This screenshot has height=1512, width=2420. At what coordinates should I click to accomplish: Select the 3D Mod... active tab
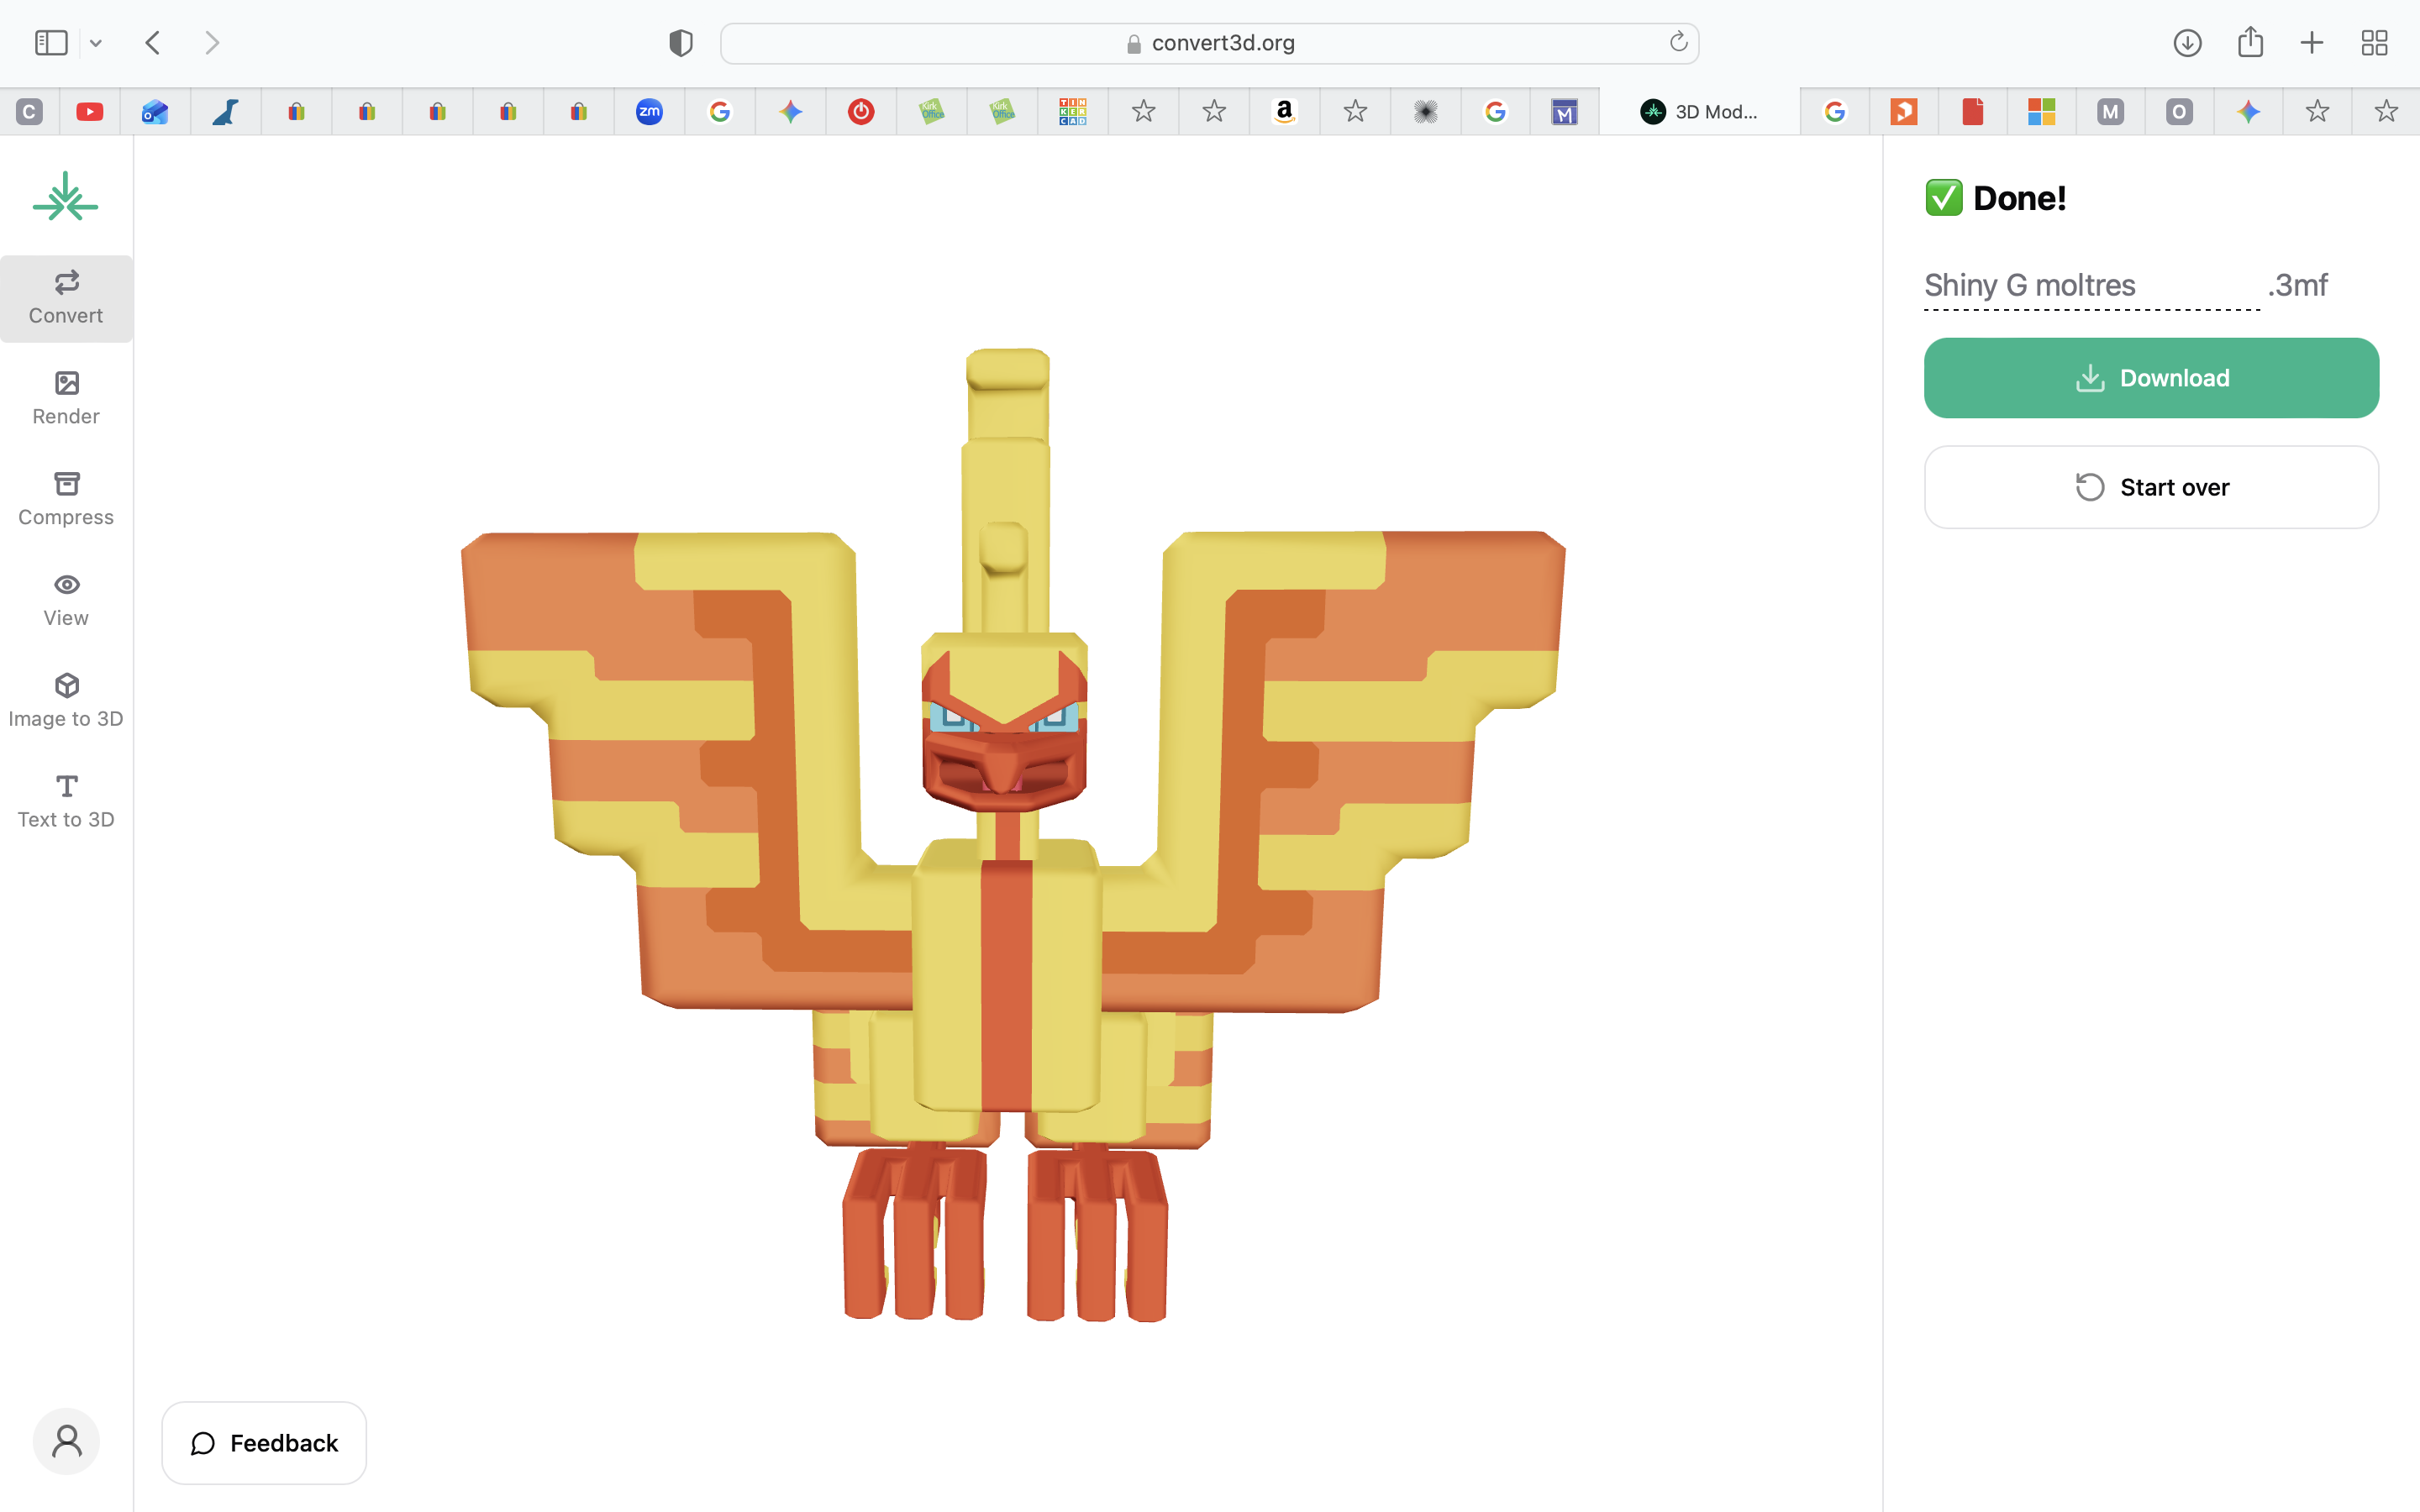[1700, 112]
